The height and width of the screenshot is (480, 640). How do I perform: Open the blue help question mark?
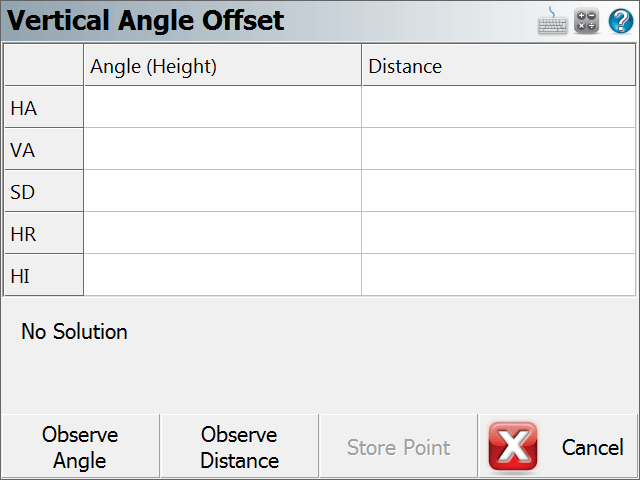621,21
